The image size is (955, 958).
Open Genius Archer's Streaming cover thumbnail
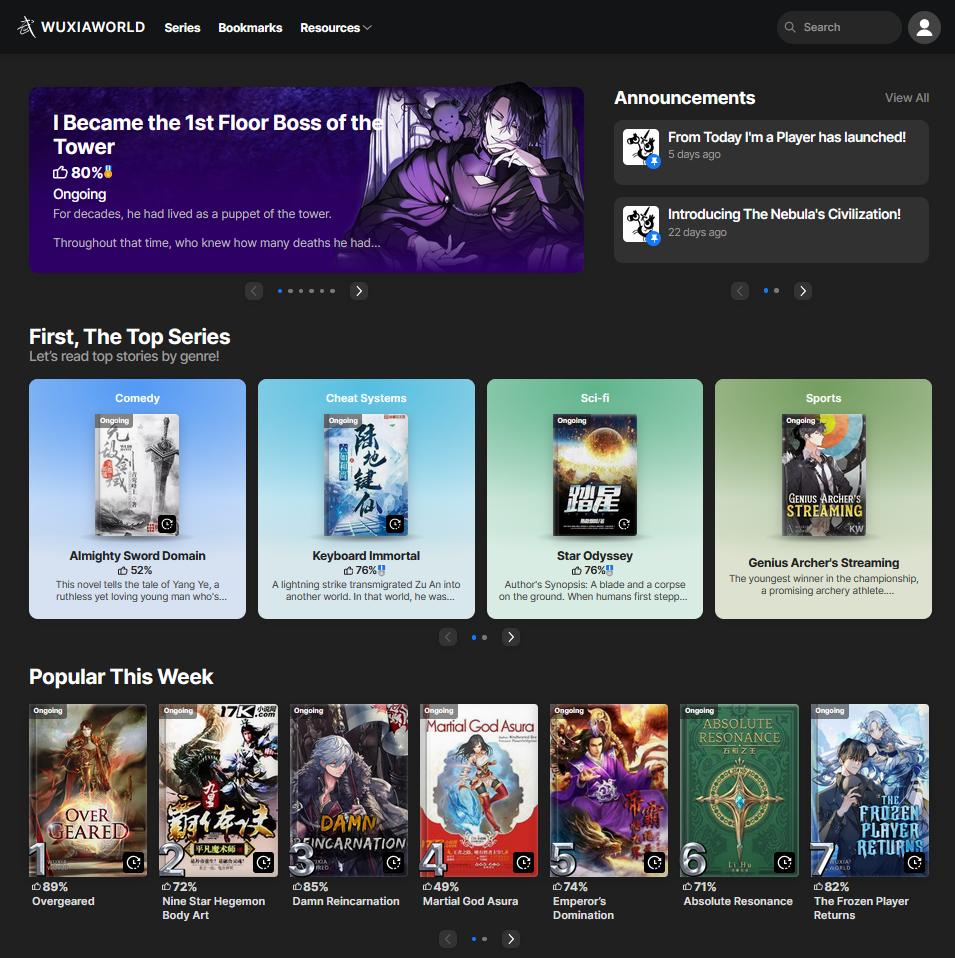coord(824,475)
